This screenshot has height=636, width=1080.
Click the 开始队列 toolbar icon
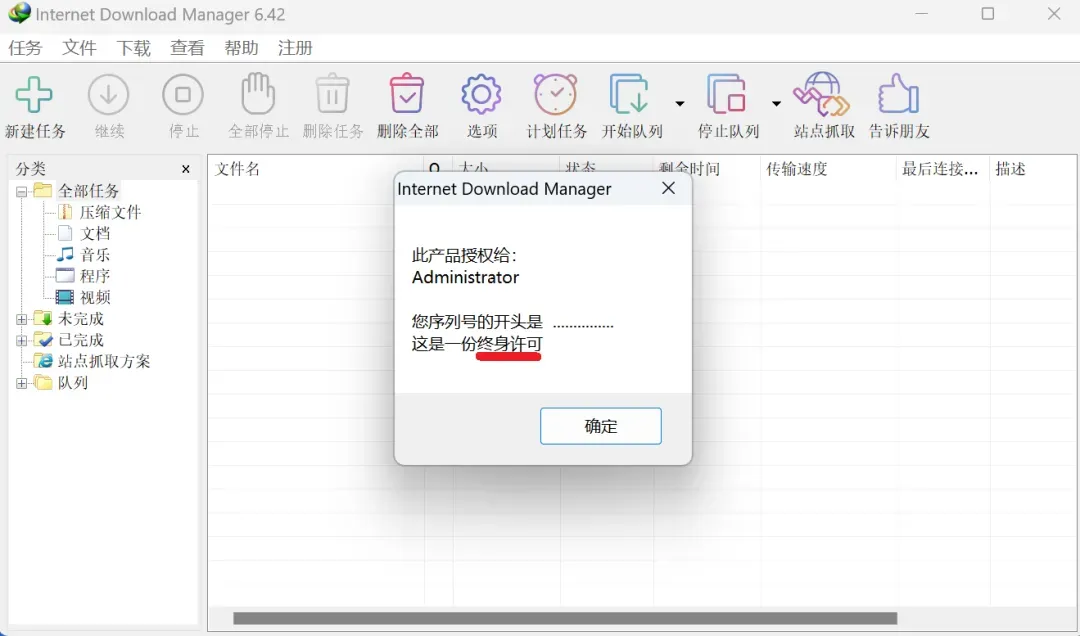(x=630, y=94)
